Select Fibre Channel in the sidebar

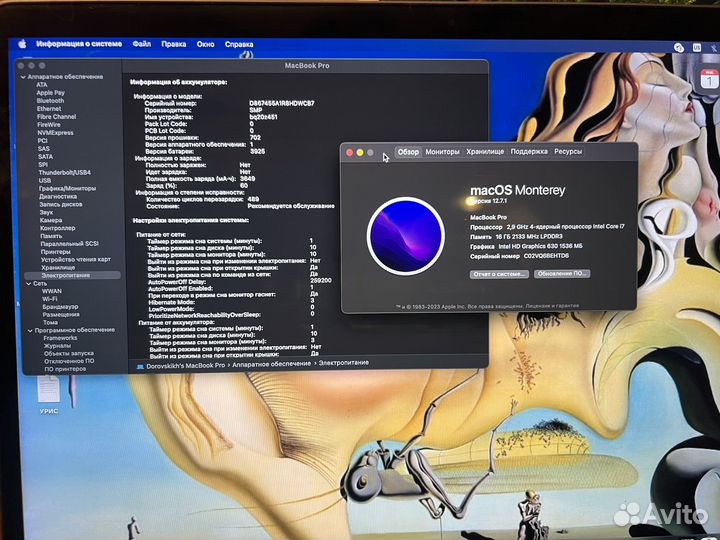(56, 117)
